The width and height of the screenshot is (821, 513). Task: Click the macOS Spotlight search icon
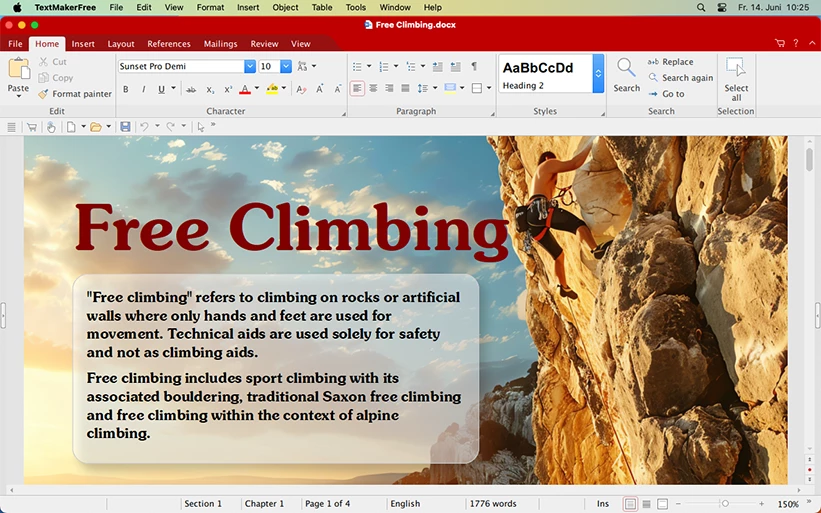(700, 7)
